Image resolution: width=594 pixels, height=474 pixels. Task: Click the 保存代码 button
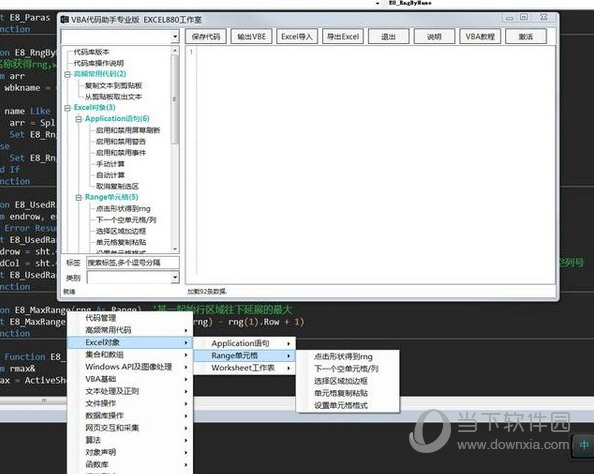coord(206,37)
